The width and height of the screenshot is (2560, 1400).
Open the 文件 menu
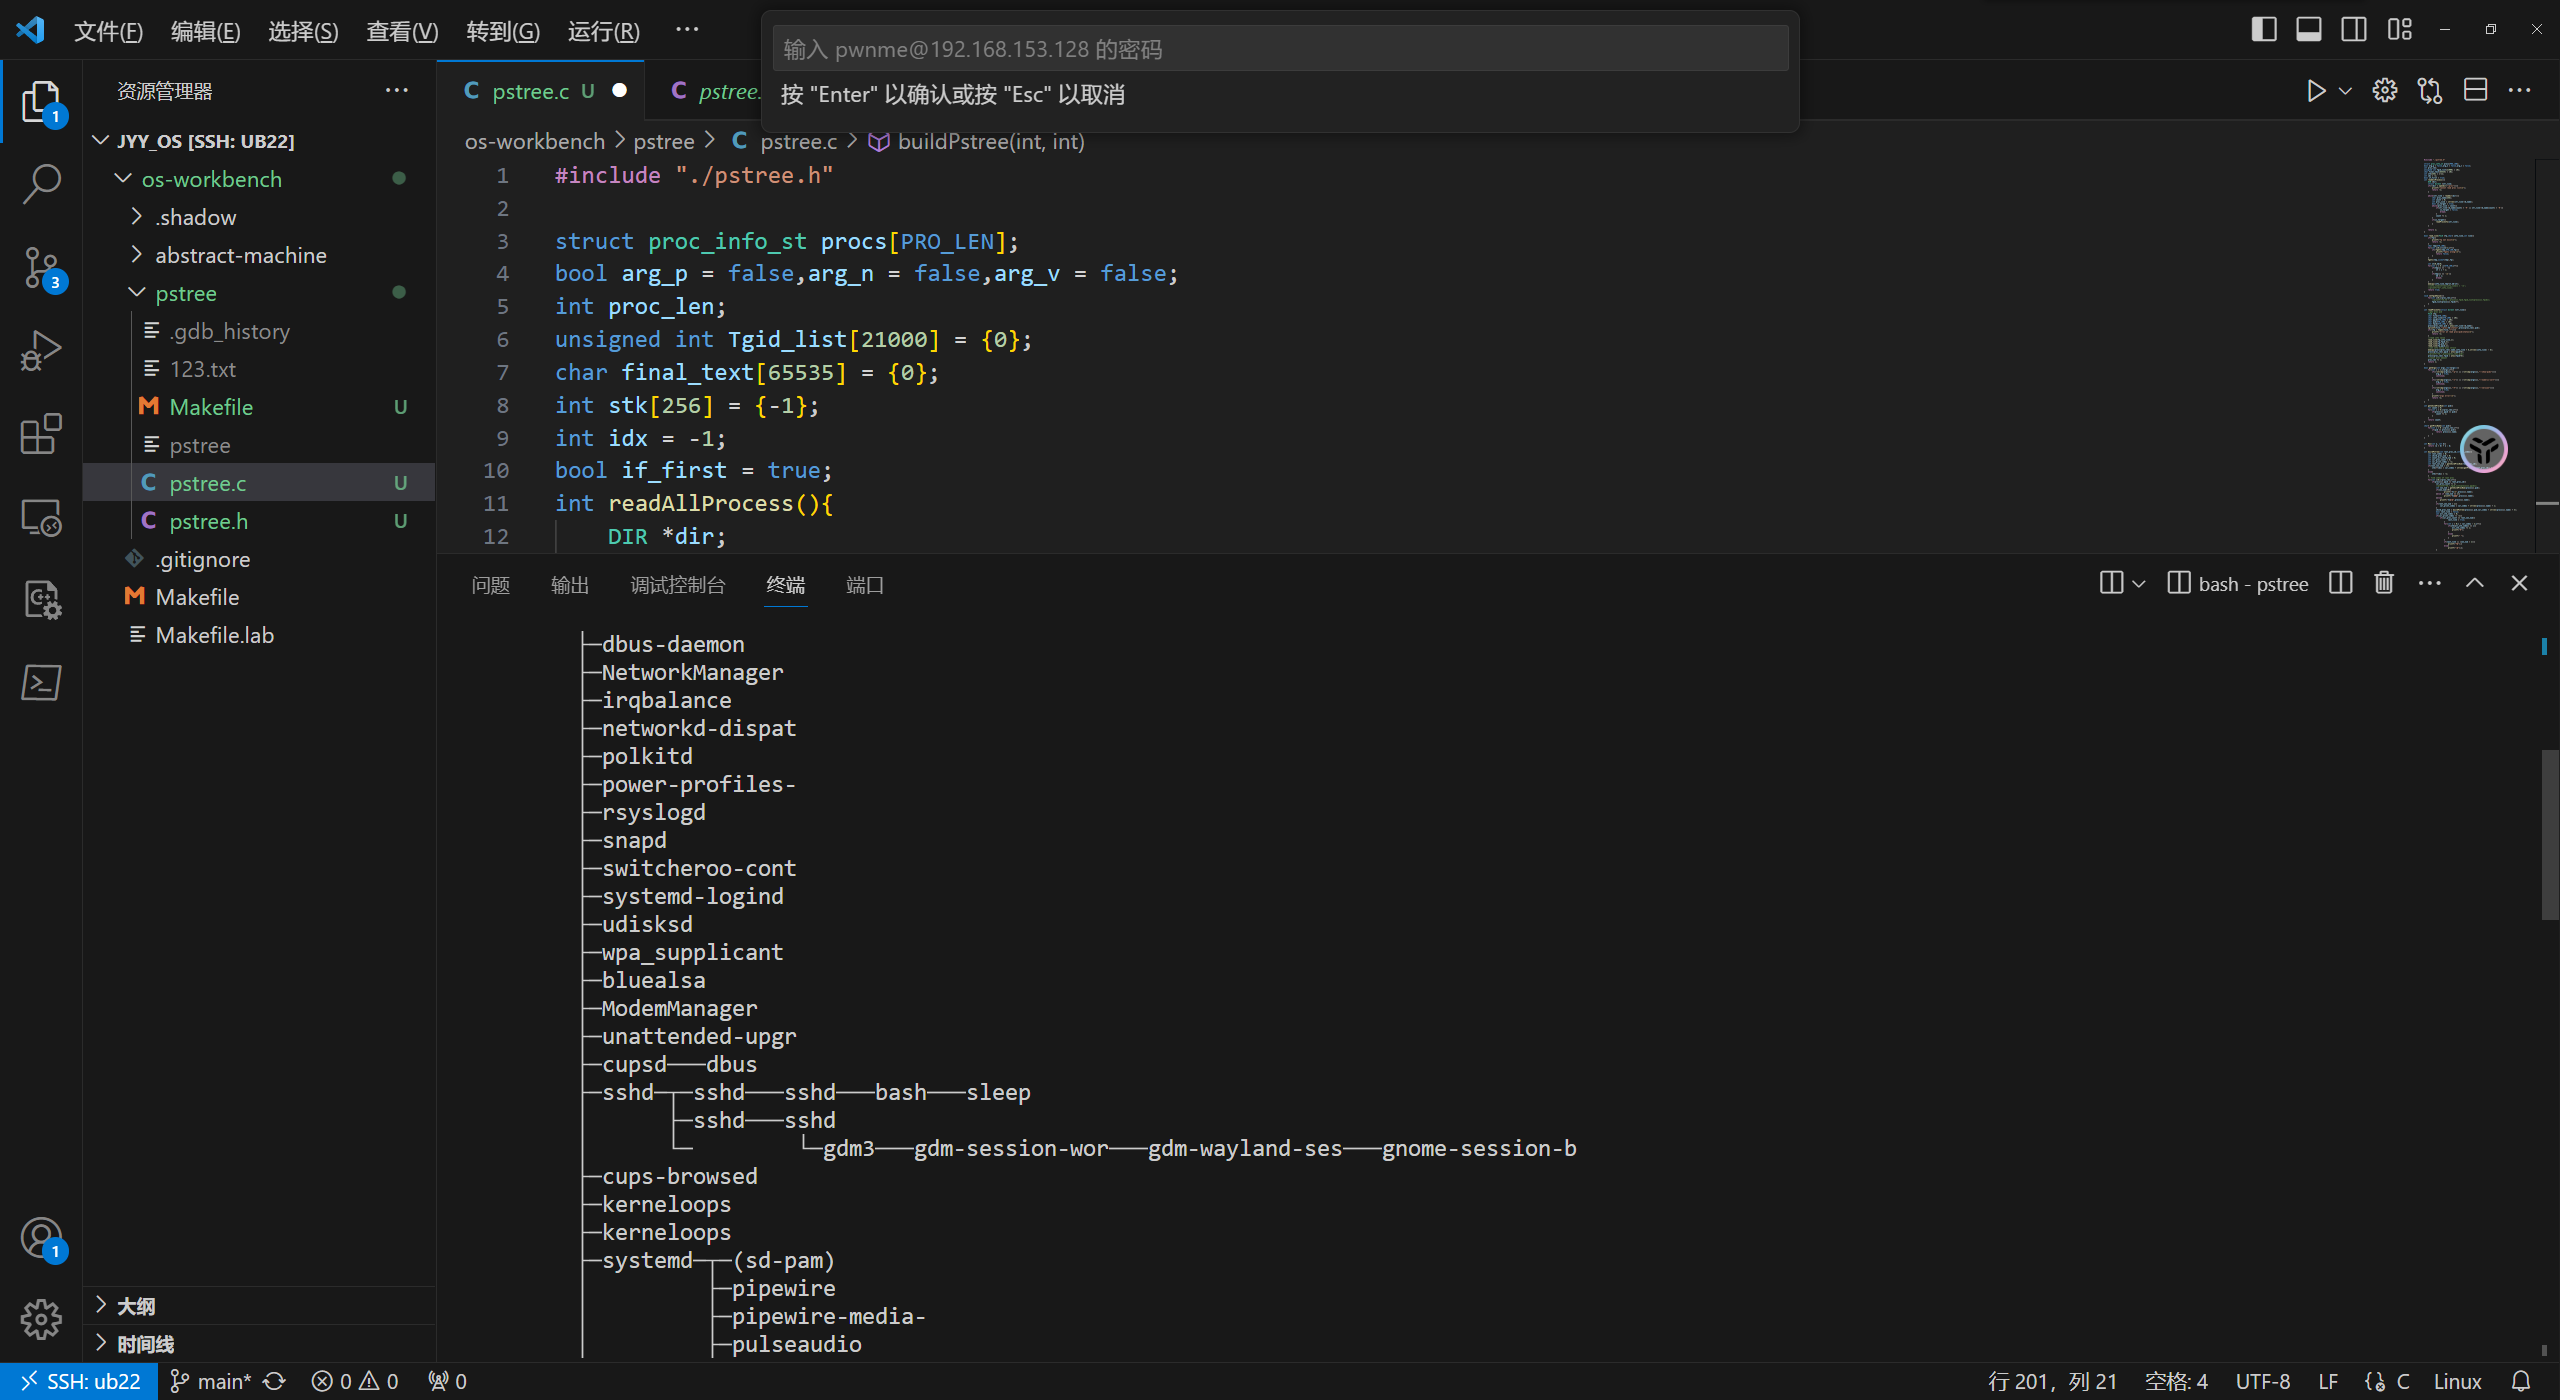(108, 31)
